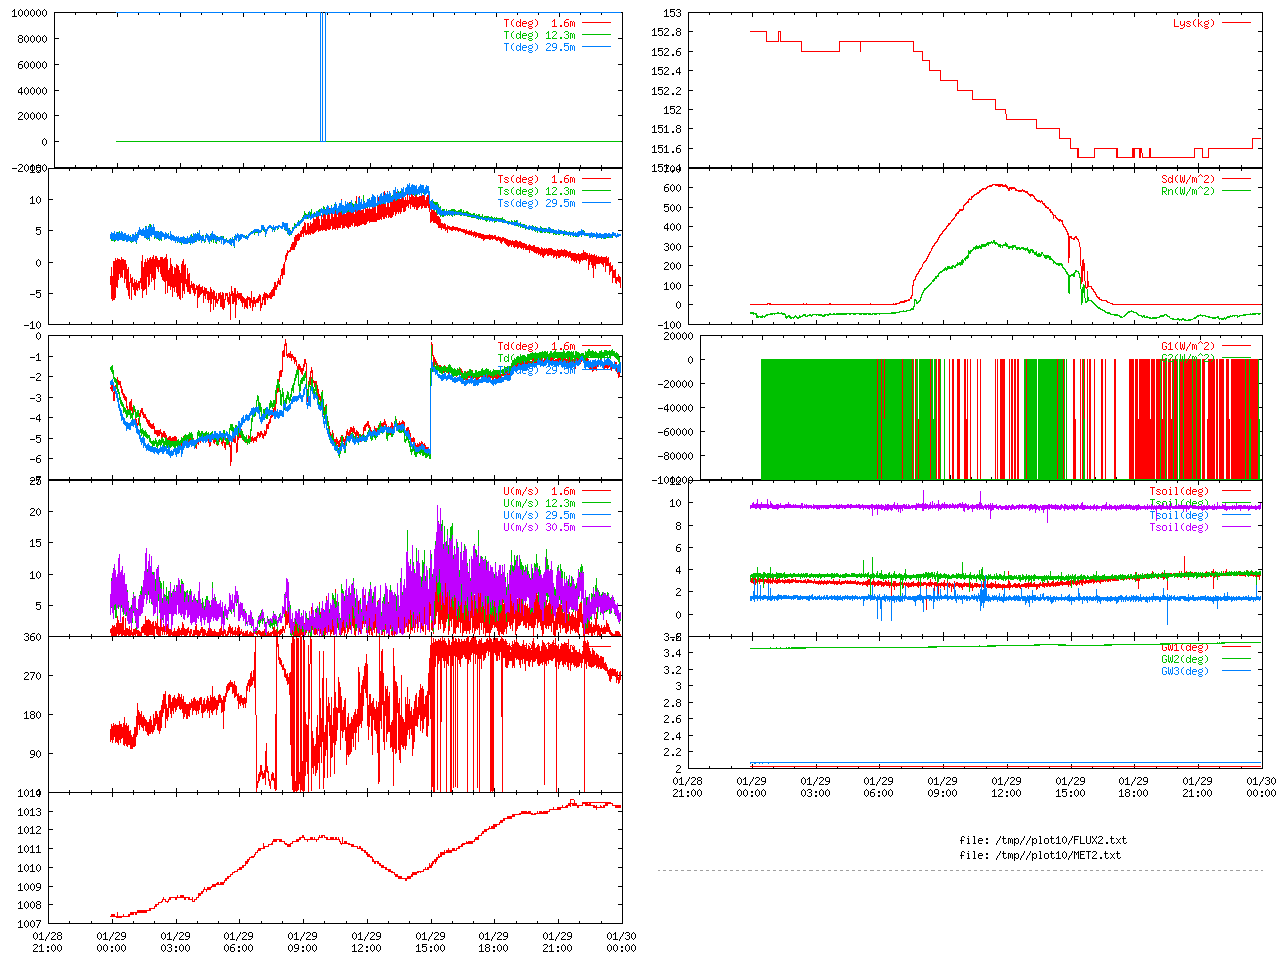Pick the 'U(m/s) 29.5m' legend text
Screen dimensions: 1280x960
pos(539,515)
